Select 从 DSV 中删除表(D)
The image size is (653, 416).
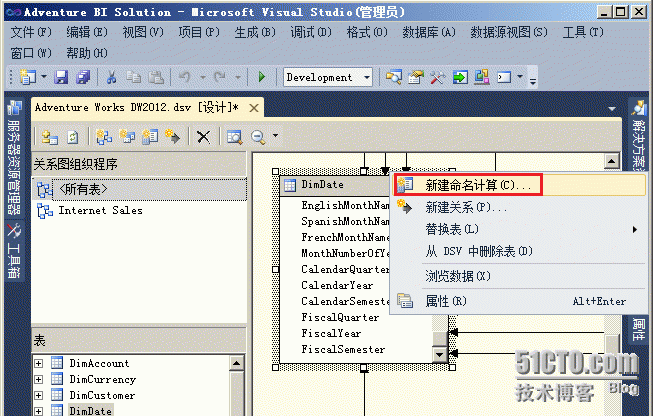tap(519, 251)
